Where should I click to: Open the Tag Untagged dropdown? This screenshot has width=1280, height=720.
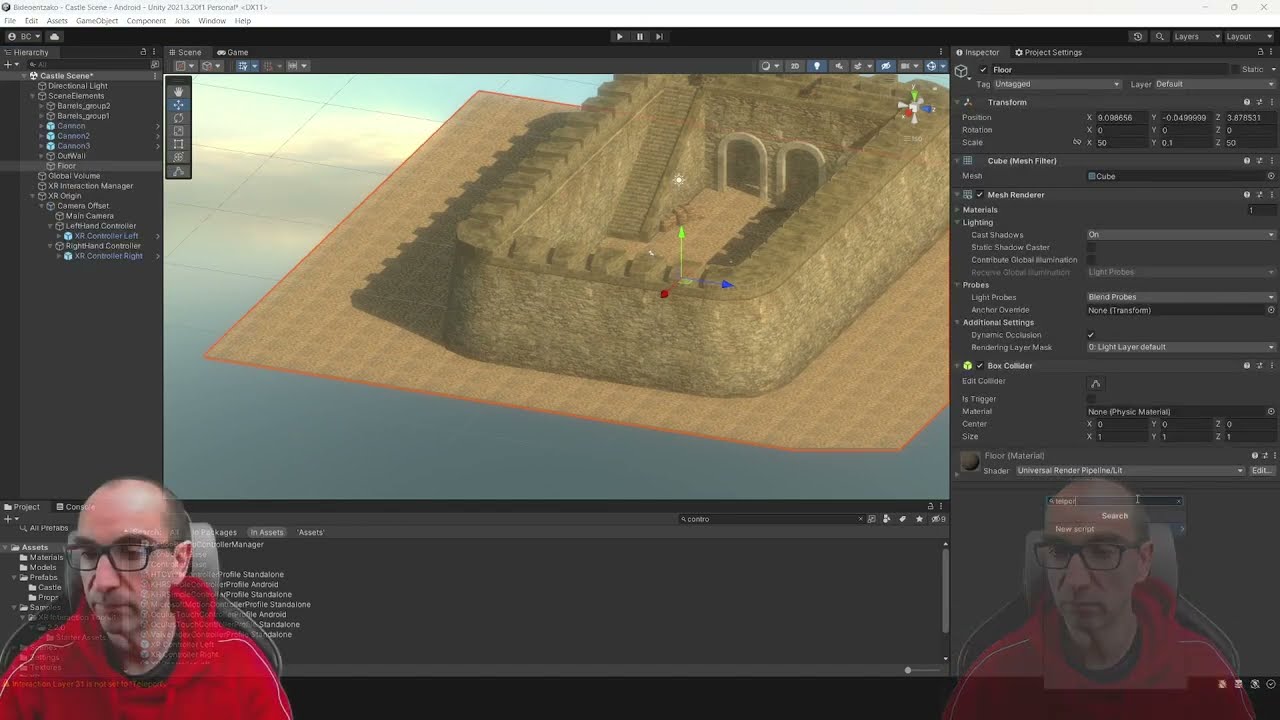(x=1057, y=84)
